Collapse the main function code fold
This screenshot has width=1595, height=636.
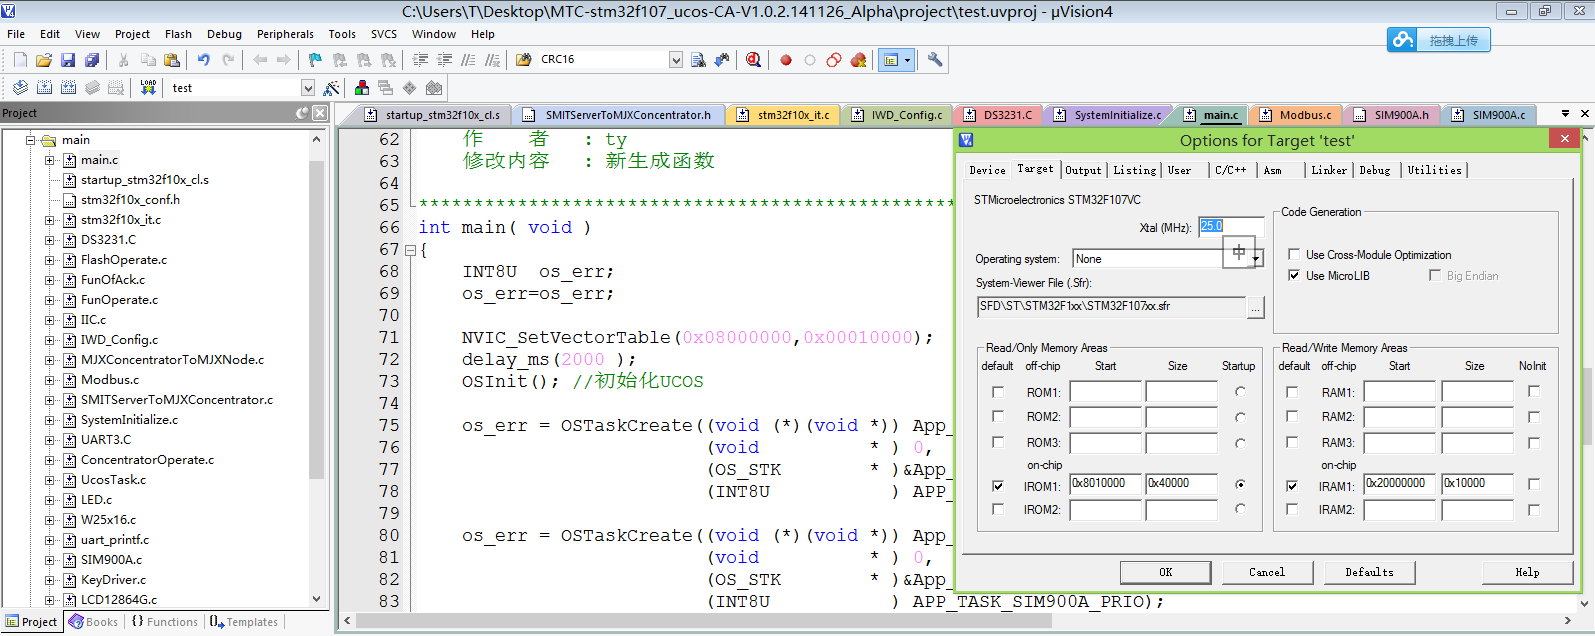(x=410, y=250)
